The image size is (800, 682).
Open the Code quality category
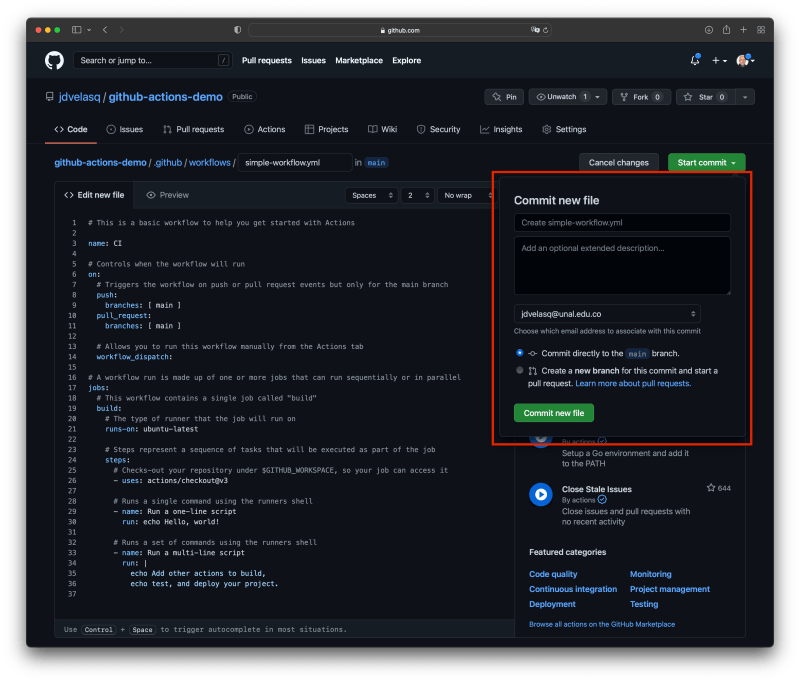(553, 574)
